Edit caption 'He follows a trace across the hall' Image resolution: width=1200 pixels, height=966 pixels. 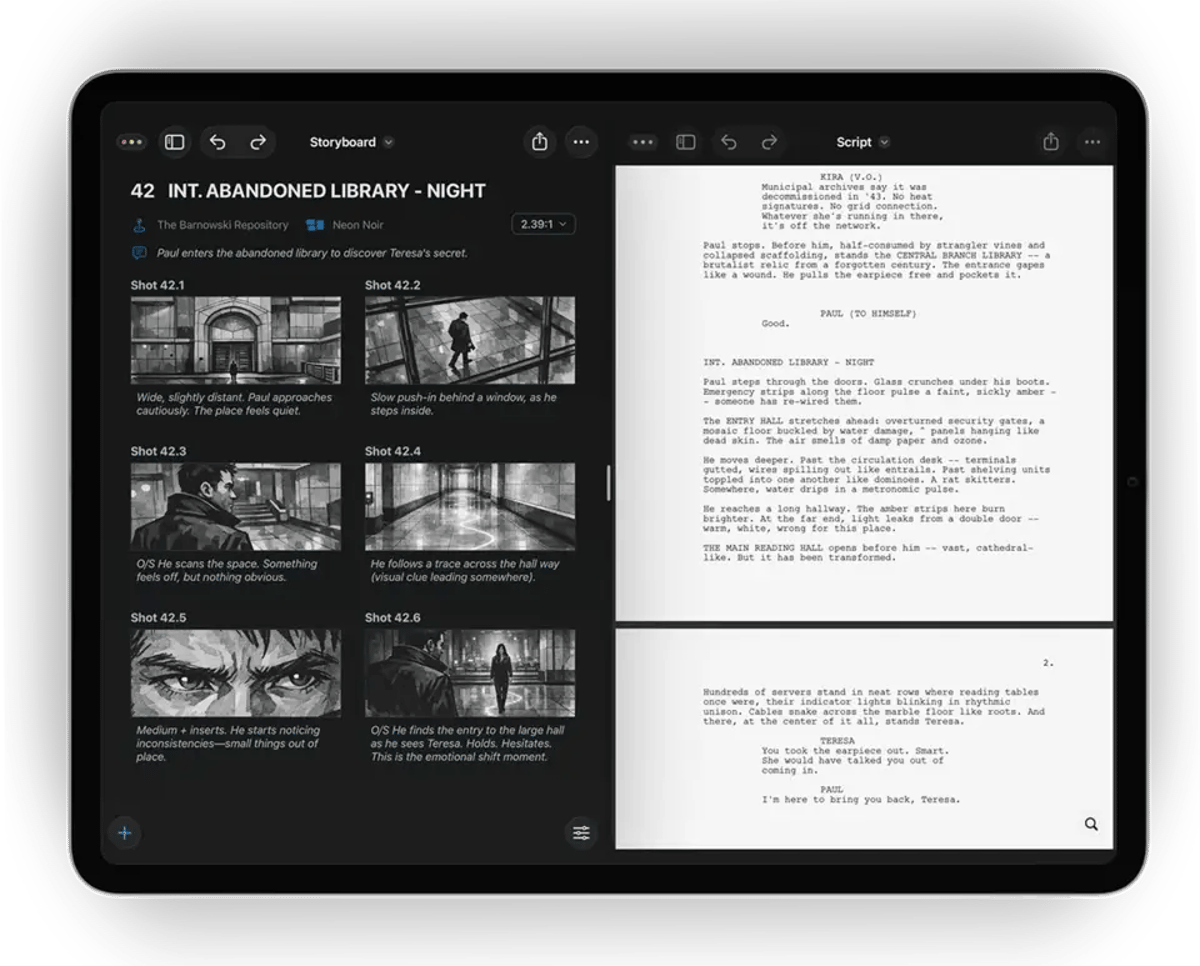point(465,570)
